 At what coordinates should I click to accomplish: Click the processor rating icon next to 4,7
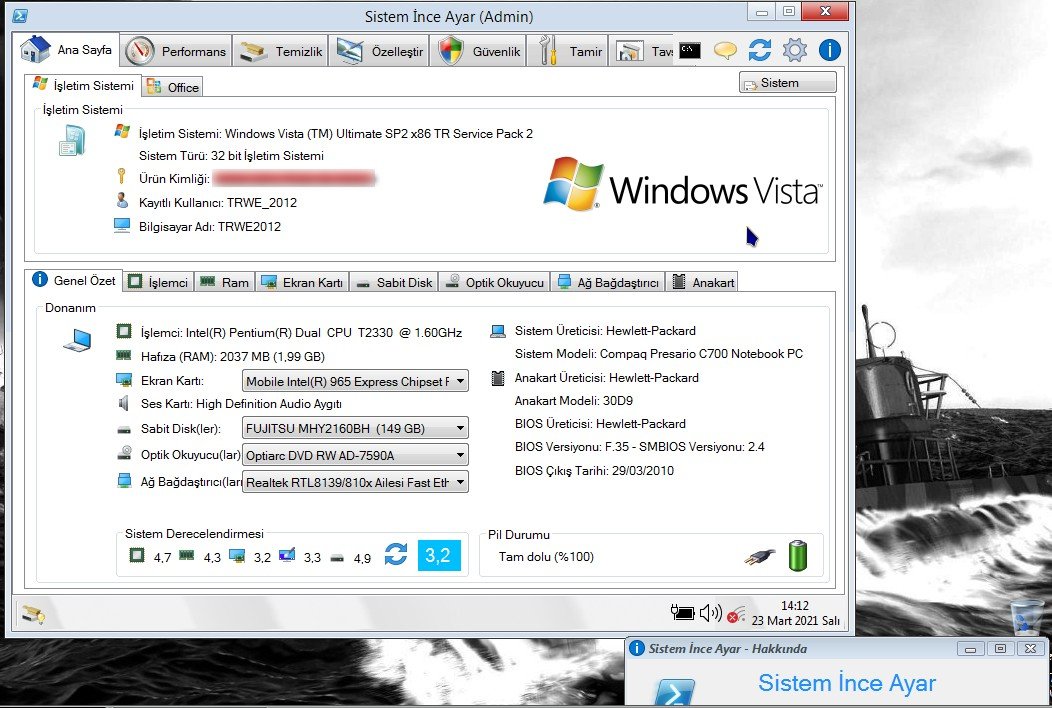coord(137,556)
